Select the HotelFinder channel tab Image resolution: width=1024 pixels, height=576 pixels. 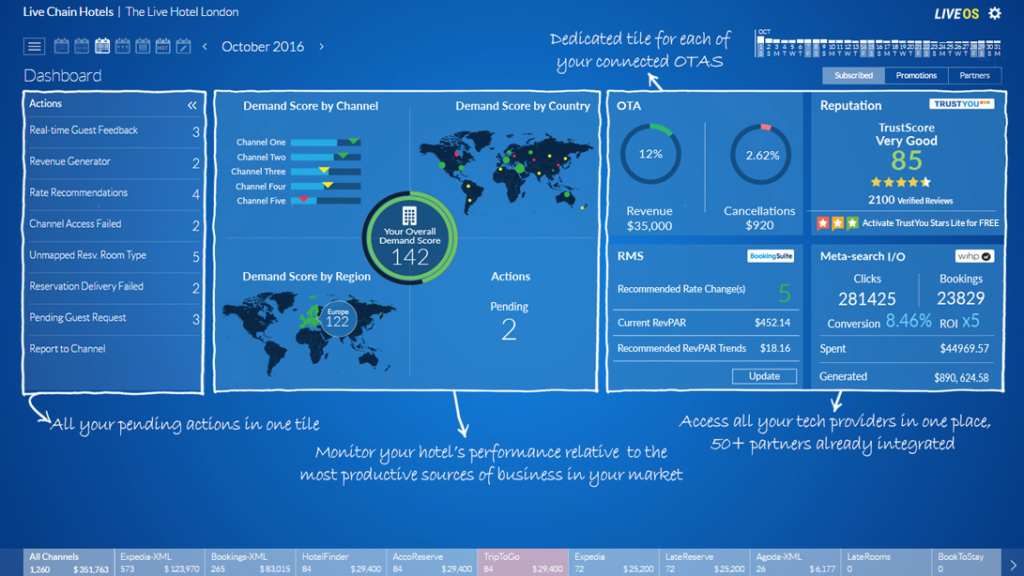[x=341, y=562]
